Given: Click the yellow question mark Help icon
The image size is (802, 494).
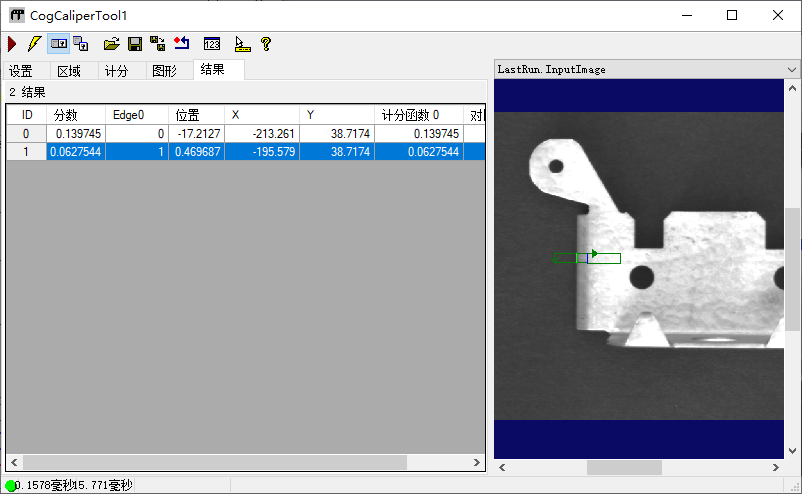Looking at the screenshot, I should pyautogui.click(x=266, y=44).
